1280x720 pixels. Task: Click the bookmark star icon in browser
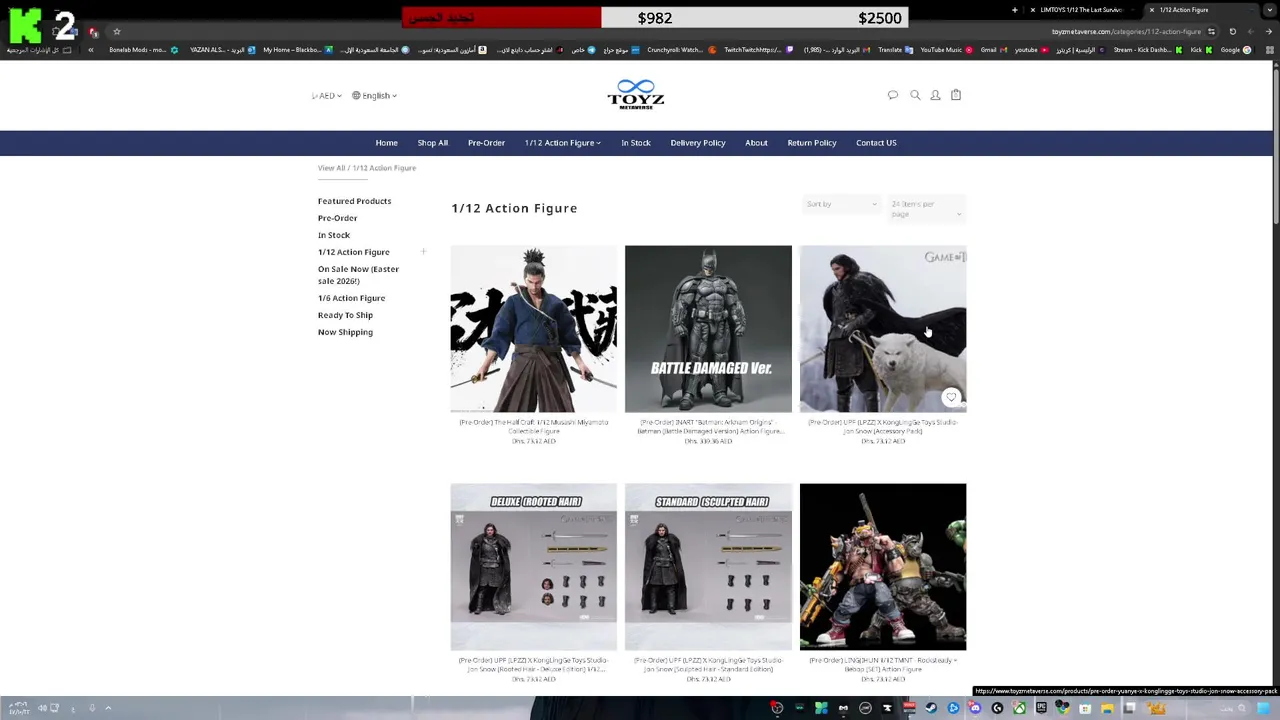[x=117, y=31]
